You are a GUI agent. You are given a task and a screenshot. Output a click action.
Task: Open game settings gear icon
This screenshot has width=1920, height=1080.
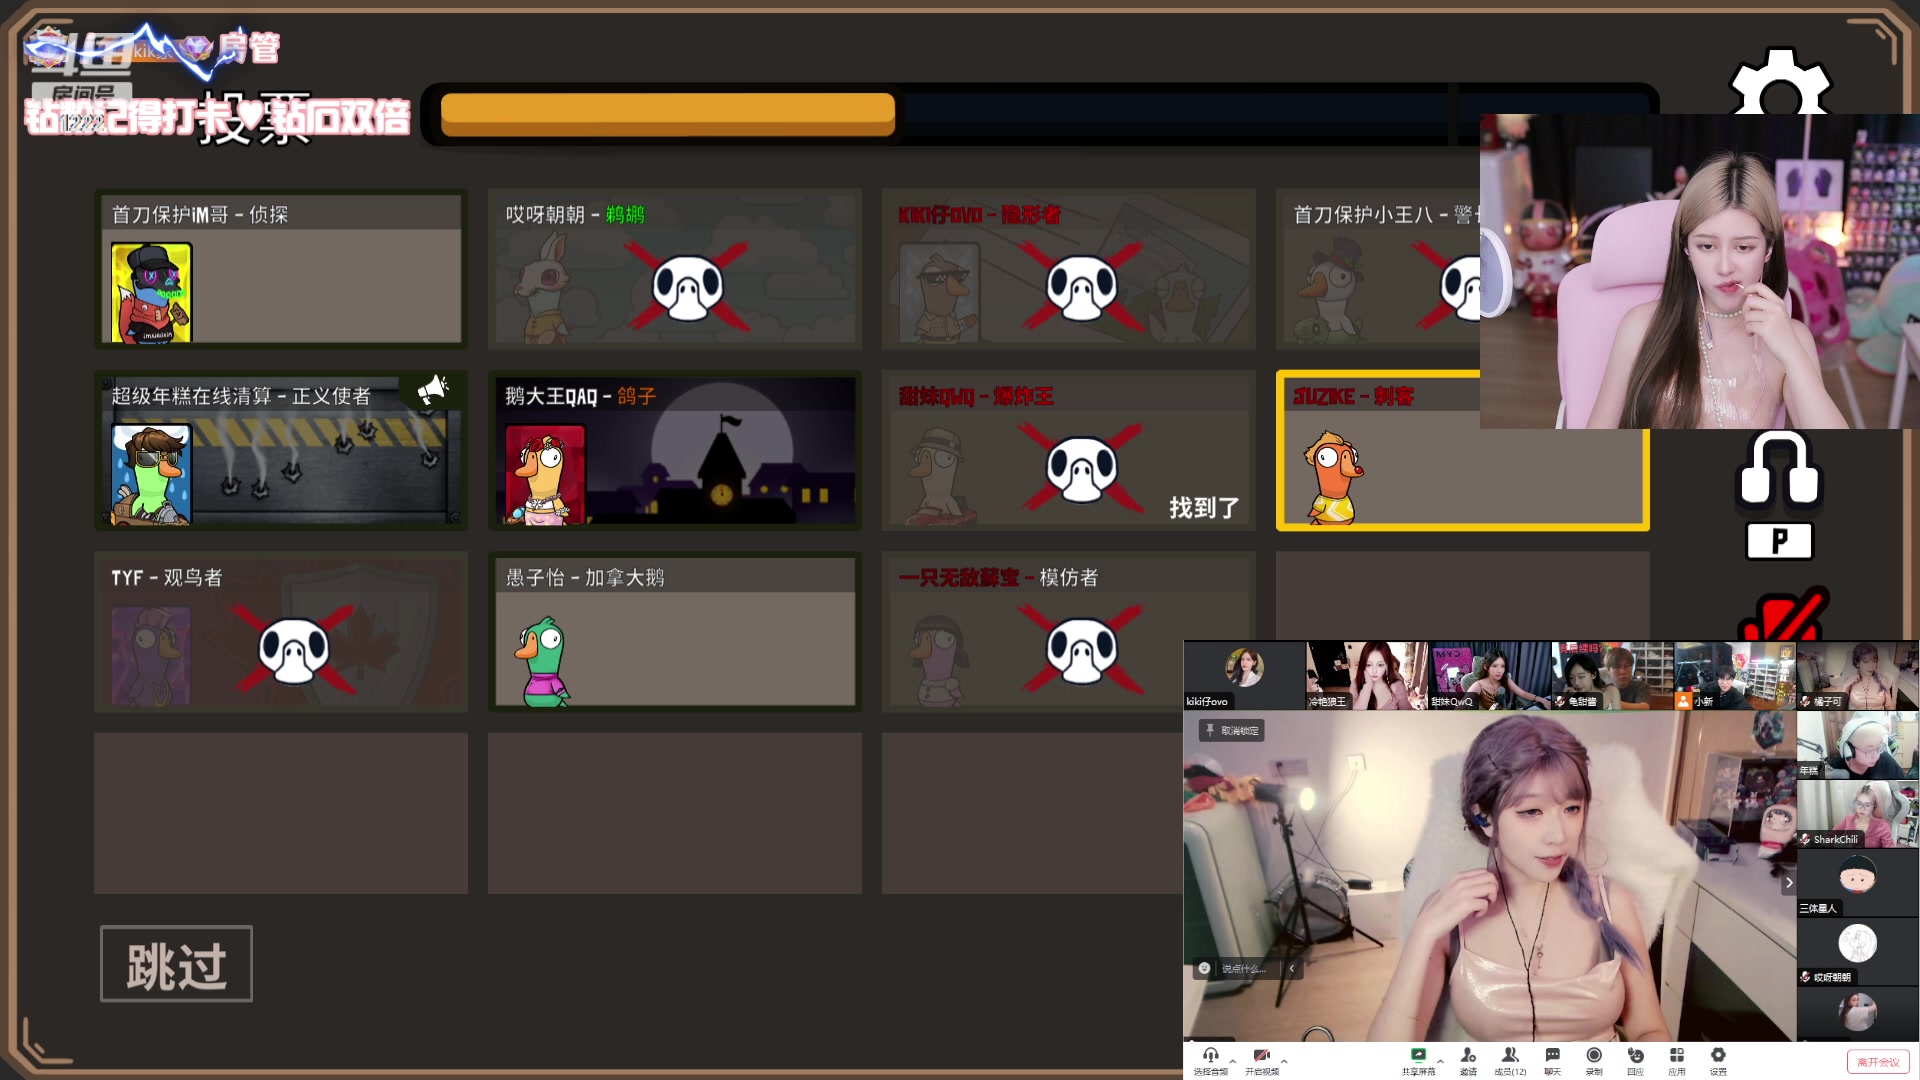[x=1779, y=85]
